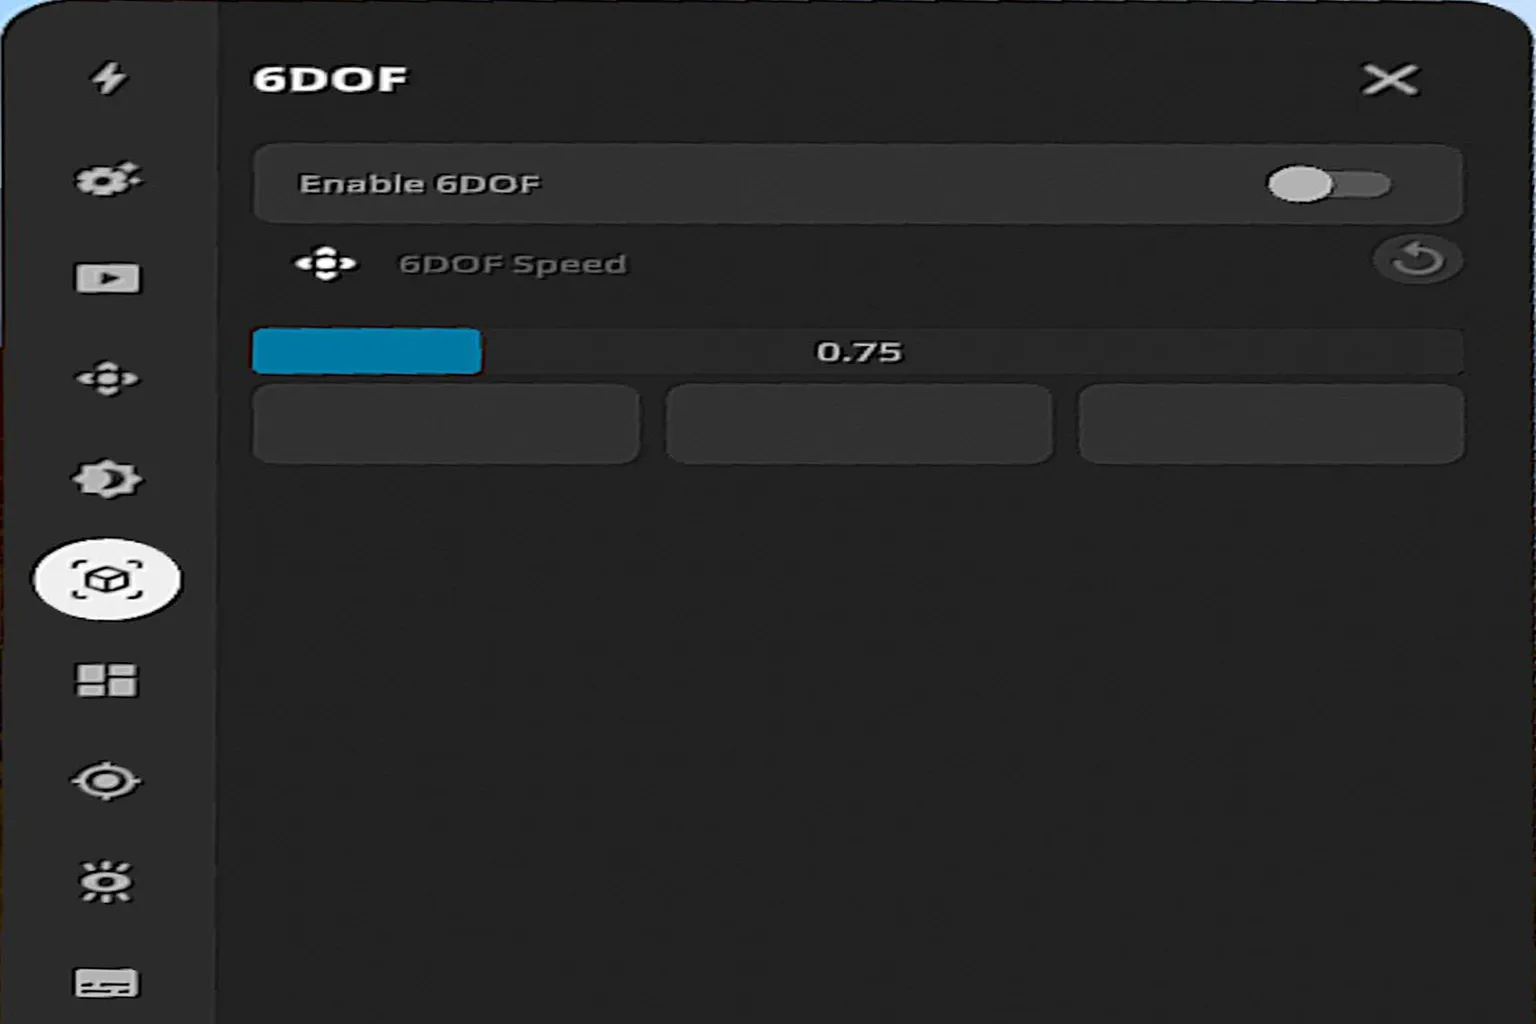Select the video playback sidebar icon
The width and height of the screenshot is (1536, 1024).
pyautogui.click(x=108, y=278)
